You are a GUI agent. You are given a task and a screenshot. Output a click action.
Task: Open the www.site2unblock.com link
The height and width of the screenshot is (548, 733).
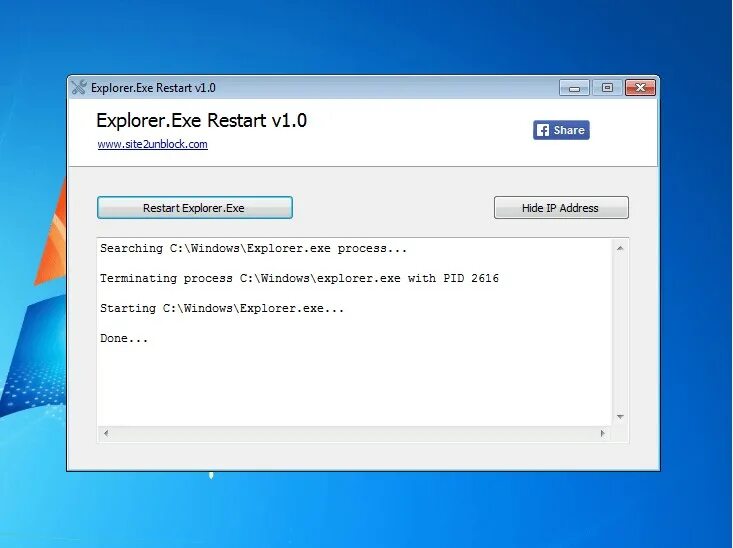click(x=152, y=144)
